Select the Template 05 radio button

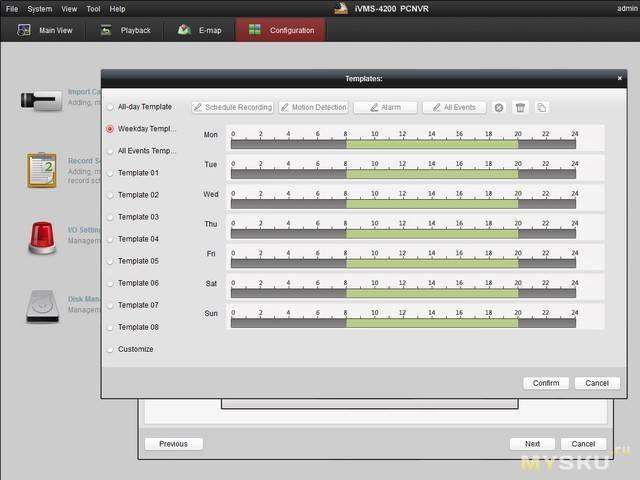[110, 261]
